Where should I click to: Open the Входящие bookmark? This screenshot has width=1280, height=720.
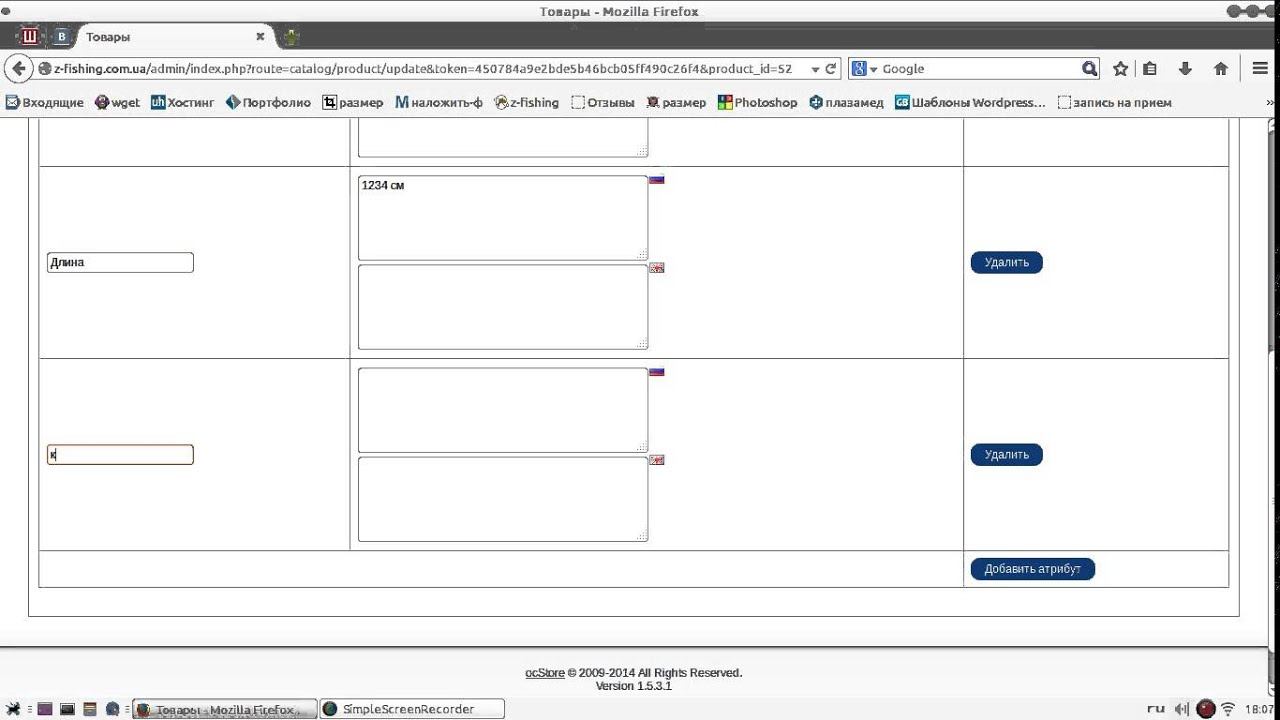46,102
